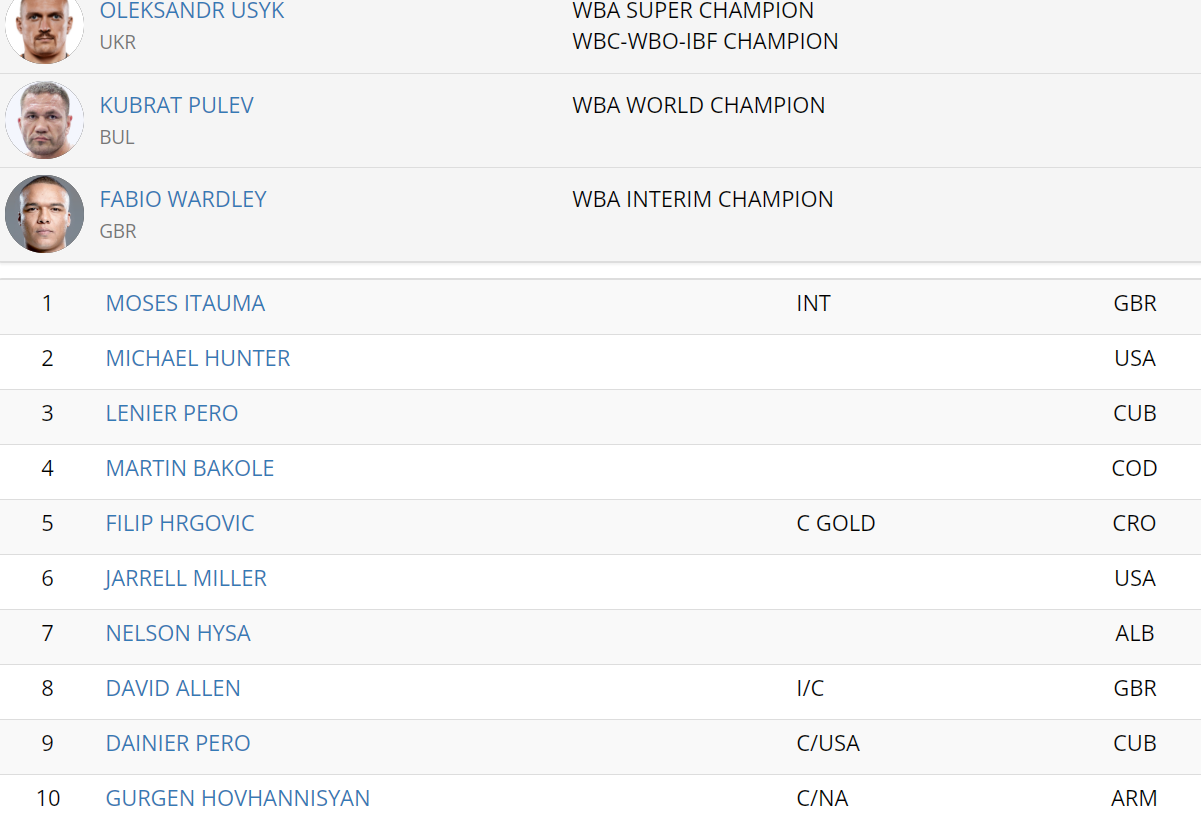Select Jarrell Miller in rankings
The image size is (1201, 820).
click(186, 578)
